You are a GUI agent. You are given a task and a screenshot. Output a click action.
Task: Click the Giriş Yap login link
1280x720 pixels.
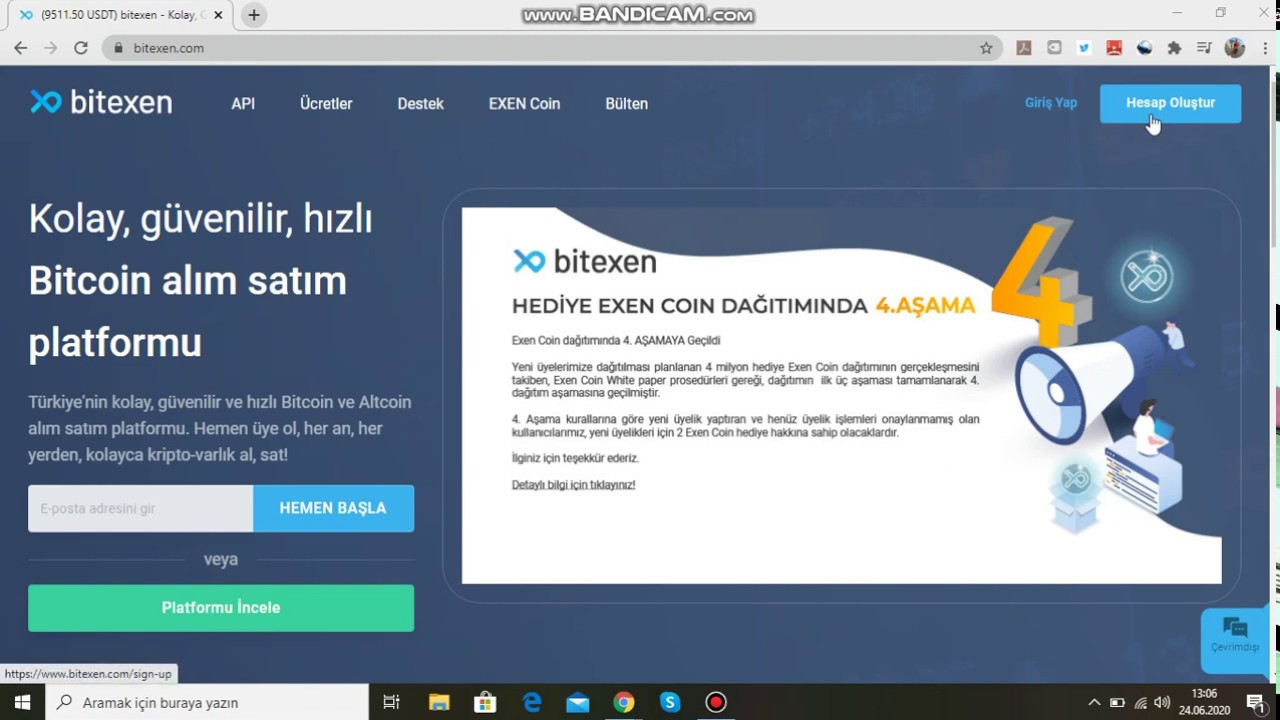1051,102
